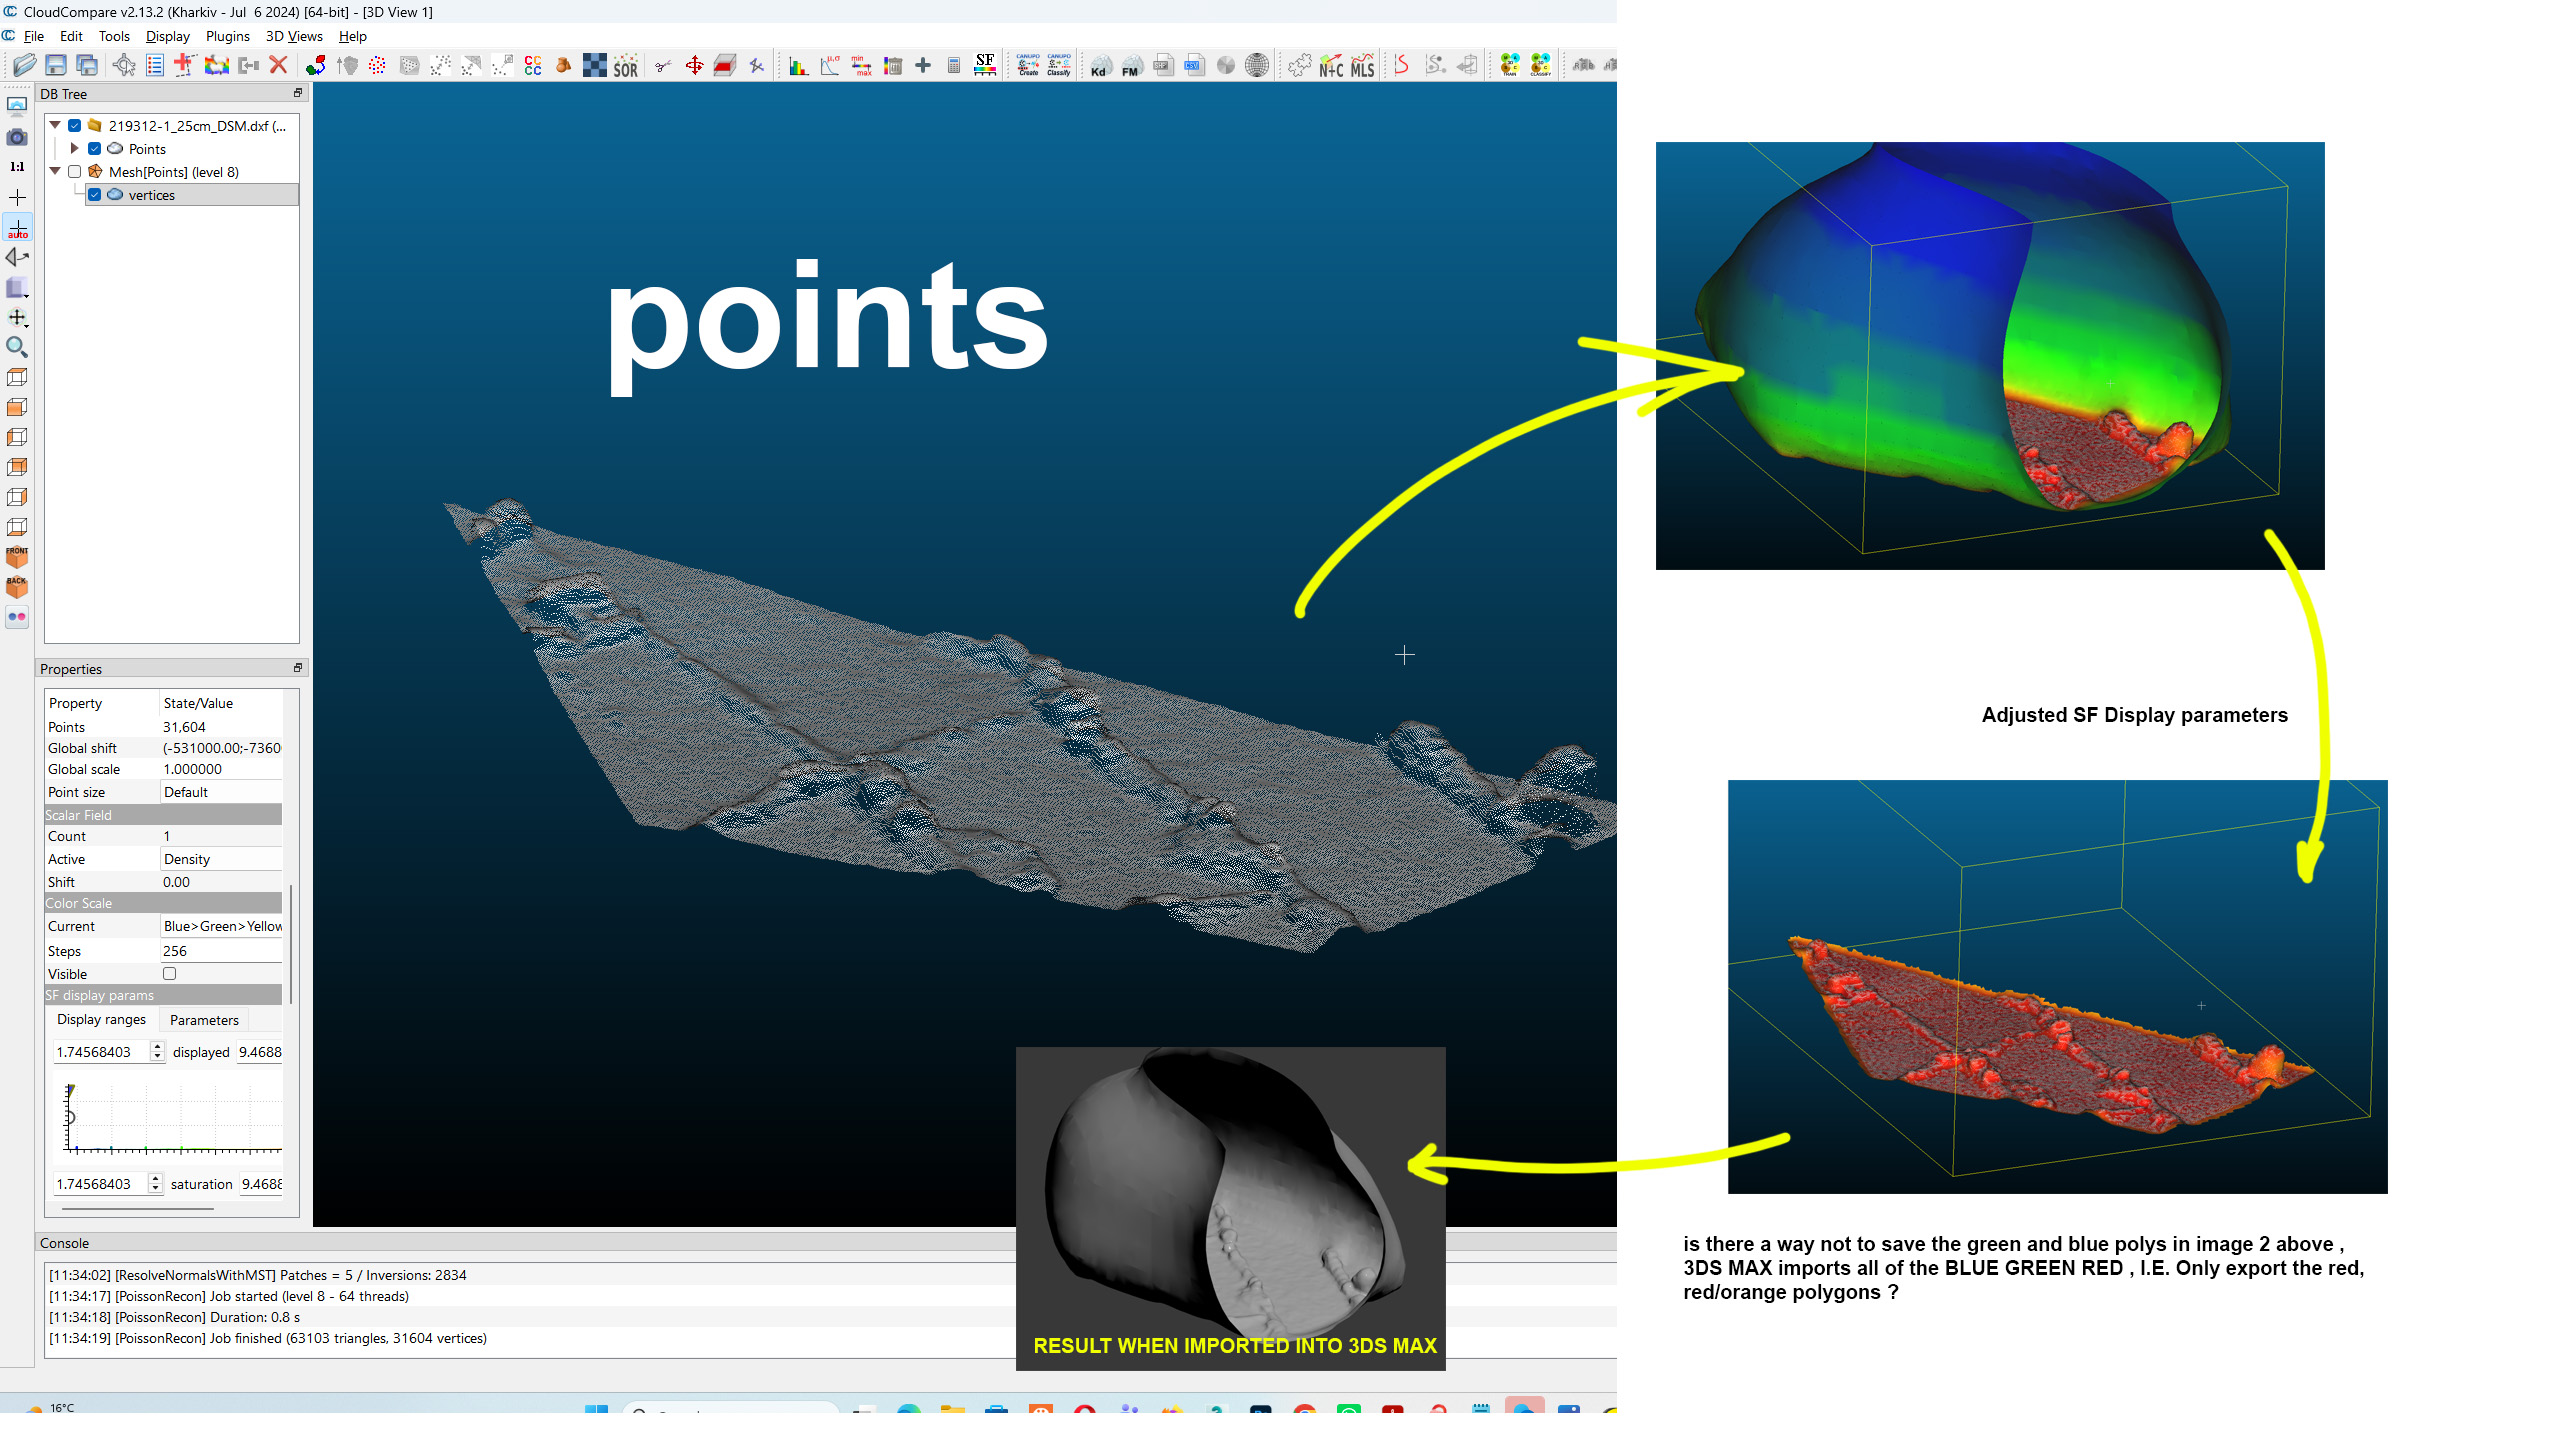Click the saturation minimum value 1.74568403 field
The width and height of the screenshot is (2560, 1440).
point(100,1184)
